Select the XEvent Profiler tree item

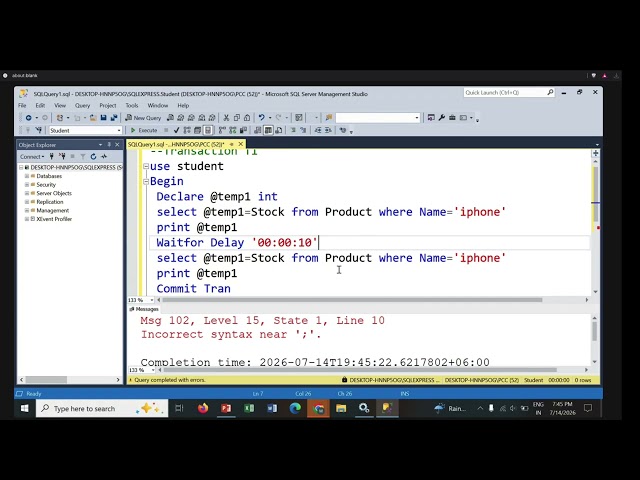pos(54,219)
